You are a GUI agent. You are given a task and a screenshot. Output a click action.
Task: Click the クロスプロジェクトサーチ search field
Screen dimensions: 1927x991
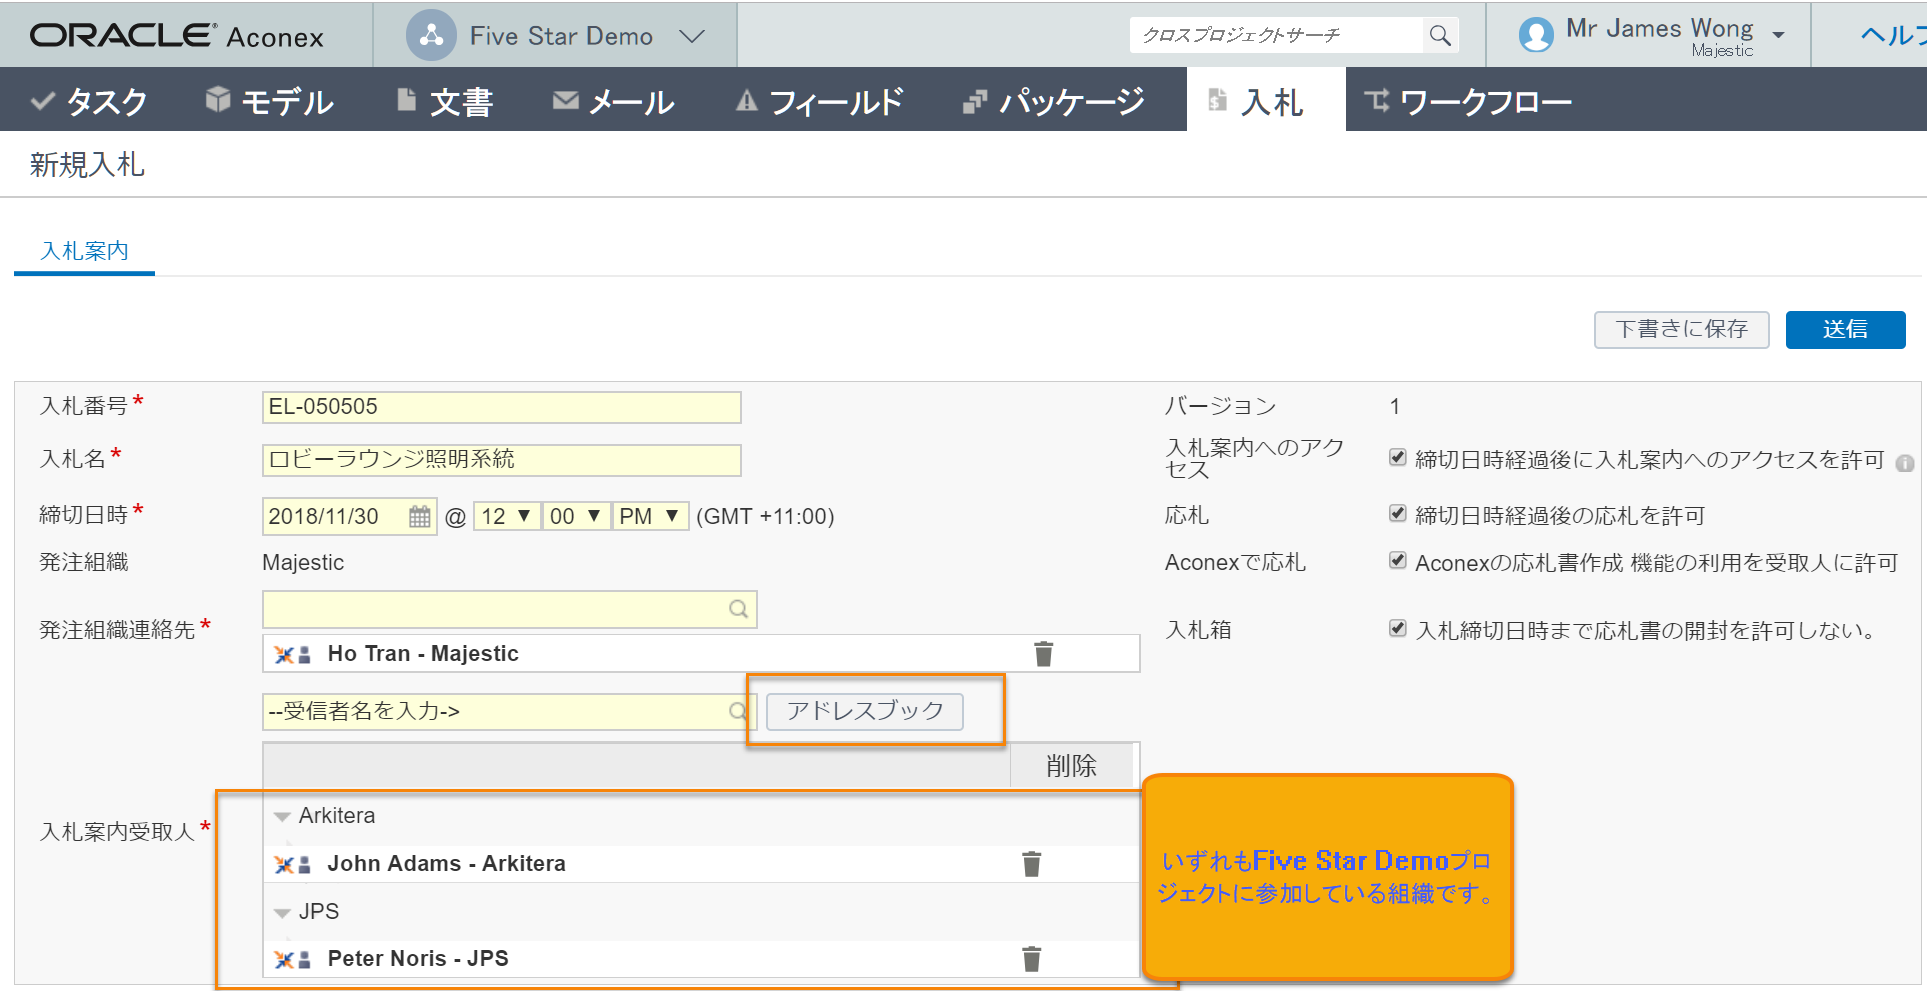pos(1277,35)
